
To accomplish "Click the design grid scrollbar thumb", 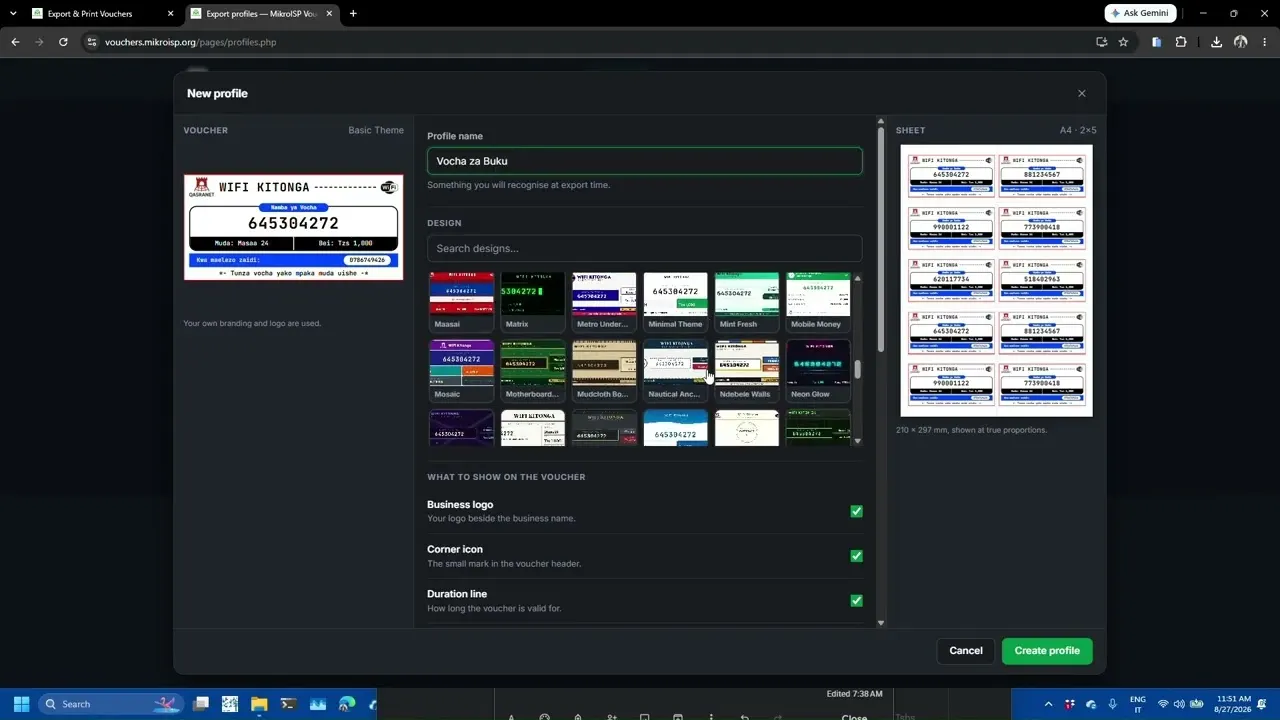I will tap(858, 369).
